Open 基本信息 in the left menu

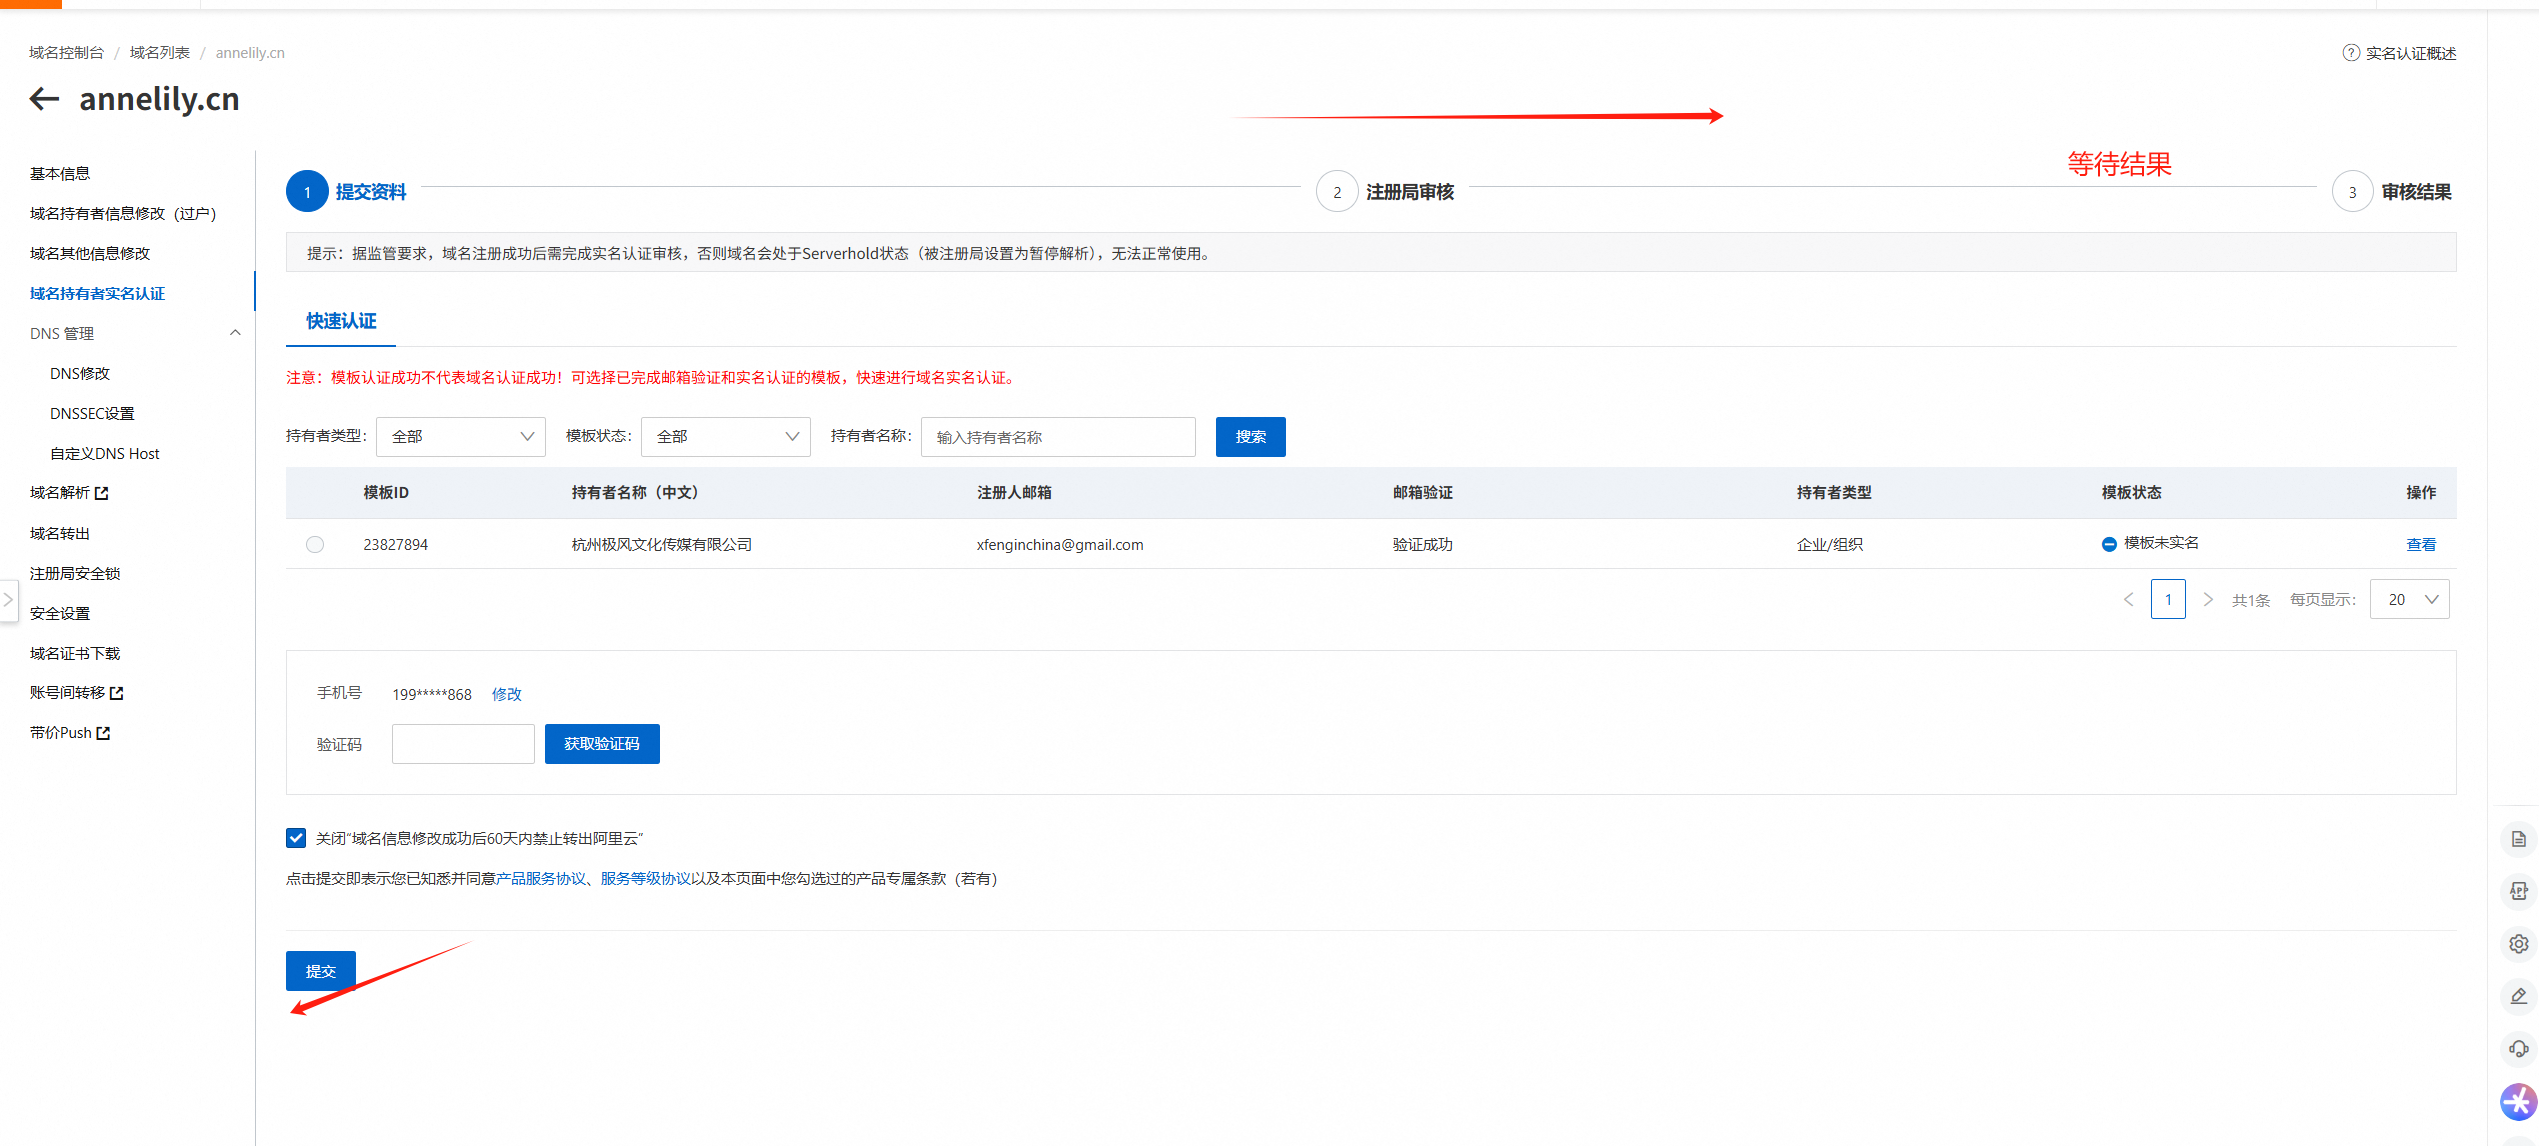click(x=60, y=173)
